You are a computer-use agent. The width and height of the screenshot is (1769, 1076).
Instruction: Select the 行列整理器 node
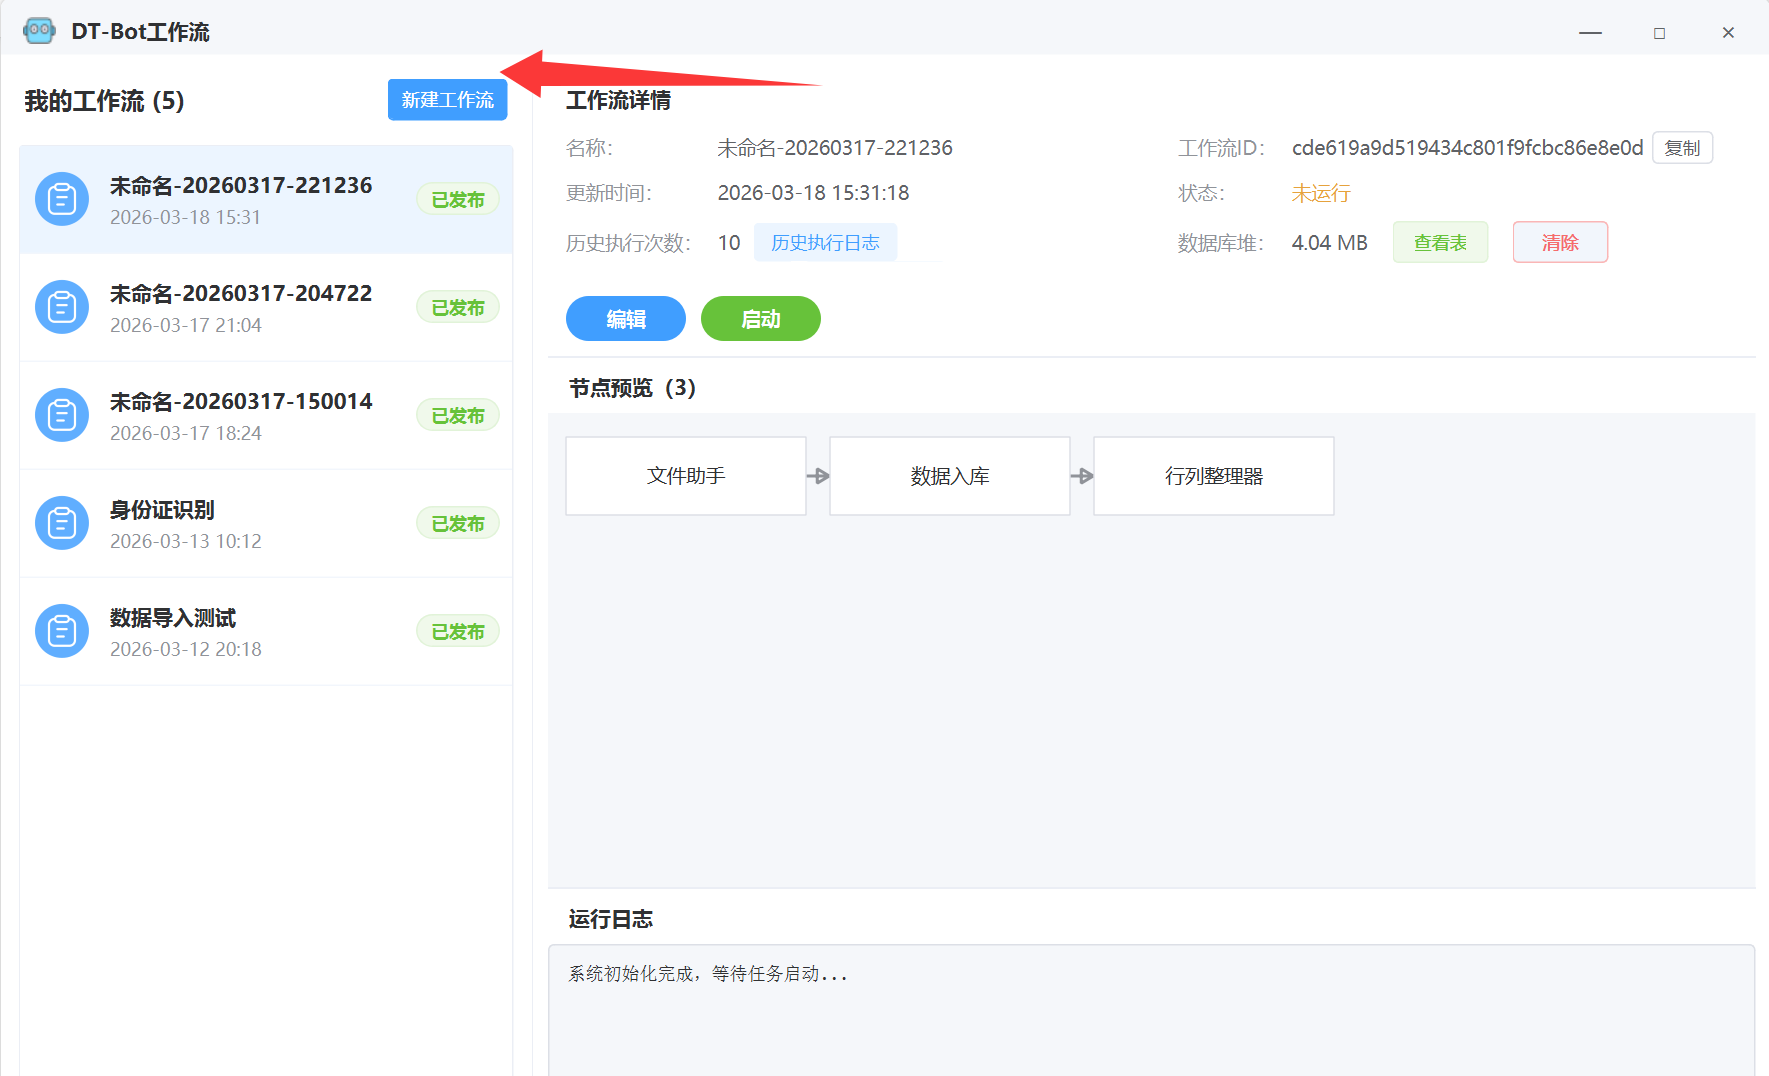[1213, 476]
